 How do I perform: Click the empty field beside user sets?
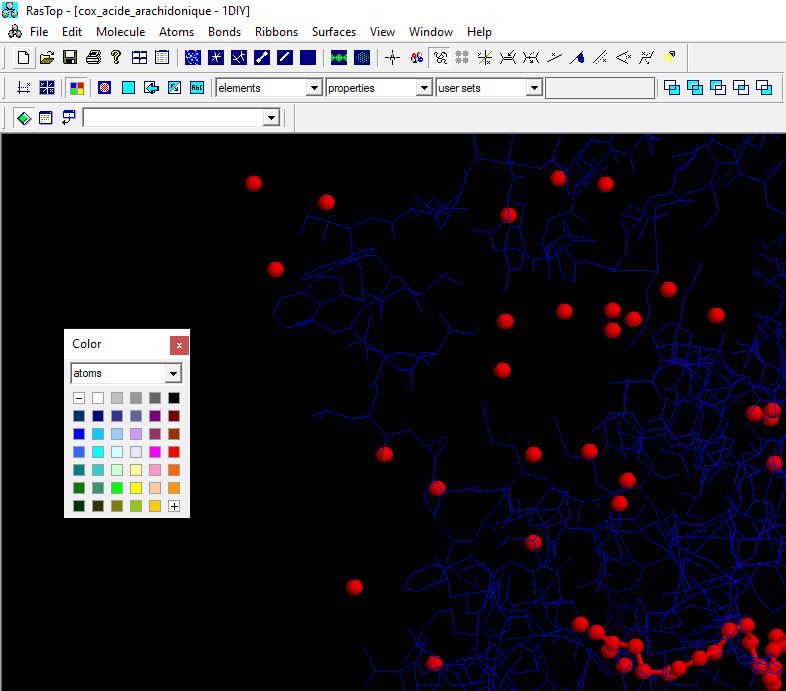tap(600, 88)
